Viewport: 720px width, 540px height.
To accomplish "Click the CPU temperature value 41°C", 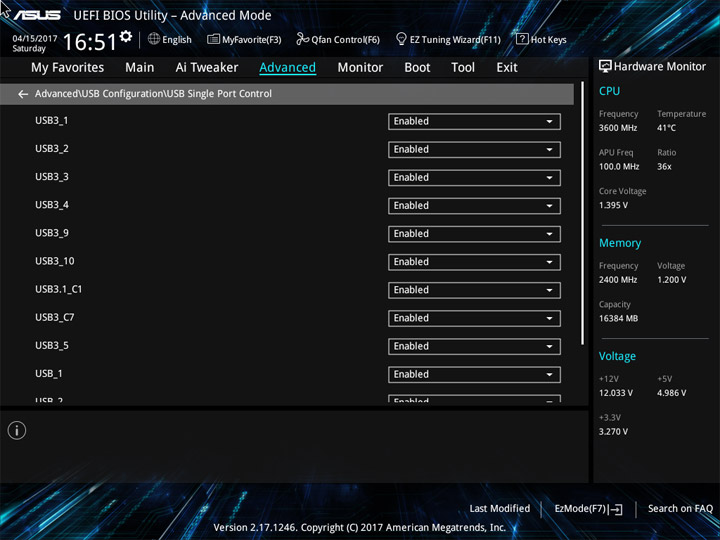I will pos(666,128).
